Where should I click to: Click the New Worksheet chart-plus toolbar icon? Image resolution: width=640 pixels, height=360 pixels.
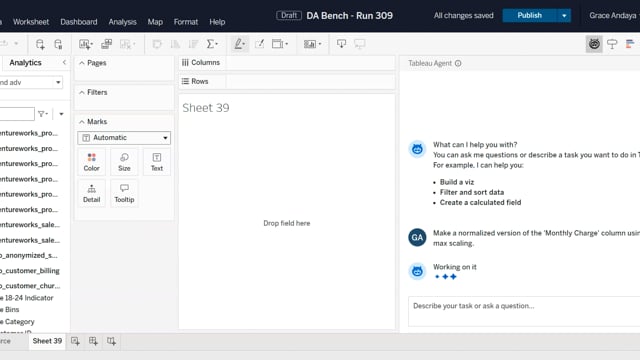pos(85,44)
